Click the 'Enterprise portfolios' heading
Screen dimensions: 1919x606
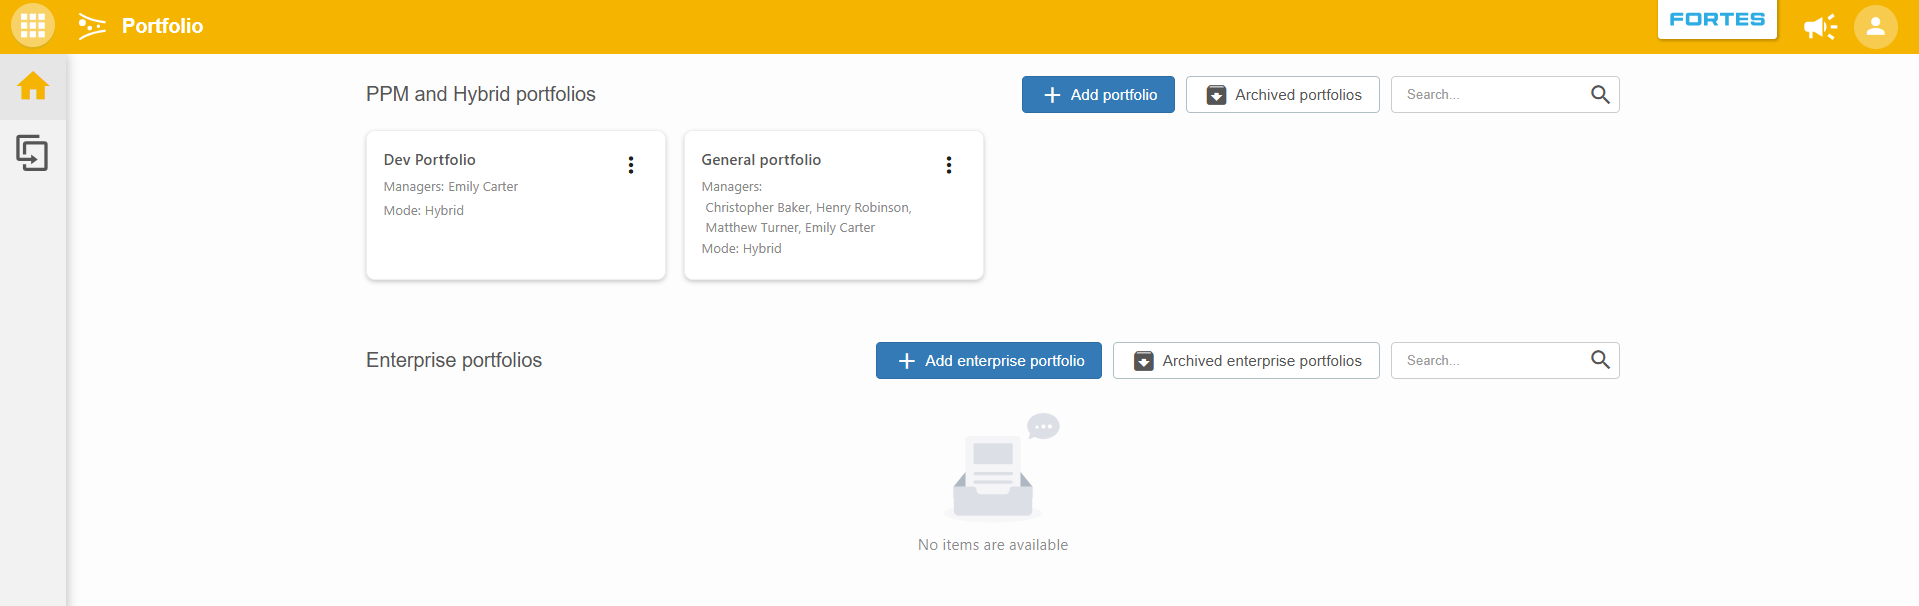pyautogui.click(x=454, y=360)
